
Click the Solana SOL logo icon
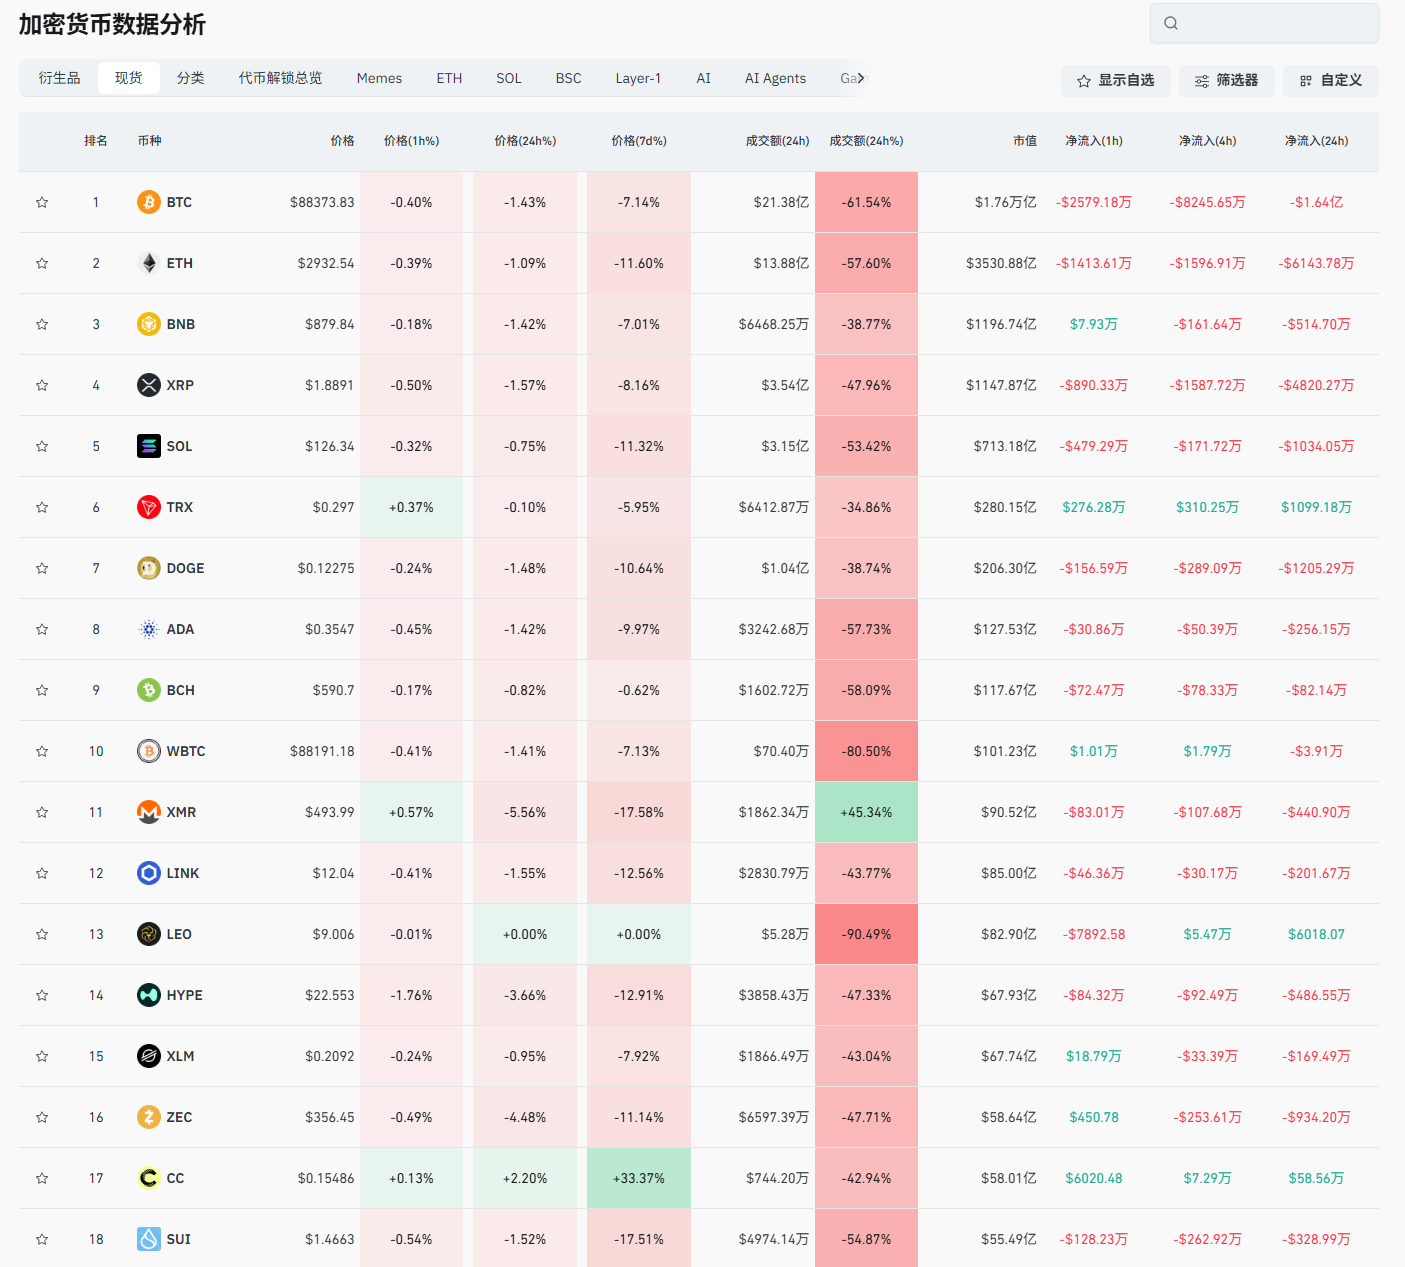click(148, 446)
